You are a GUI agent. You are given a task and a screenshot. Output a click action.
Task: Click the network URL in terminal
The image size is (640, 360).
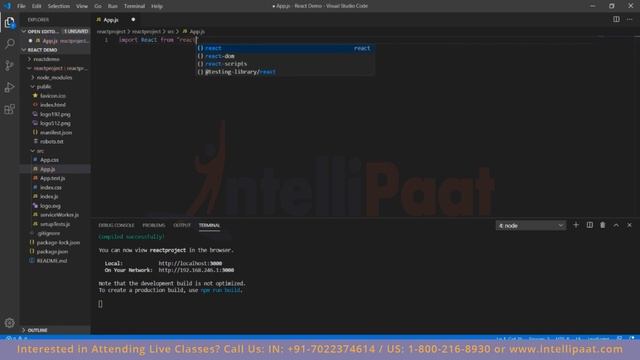[196, 270]
